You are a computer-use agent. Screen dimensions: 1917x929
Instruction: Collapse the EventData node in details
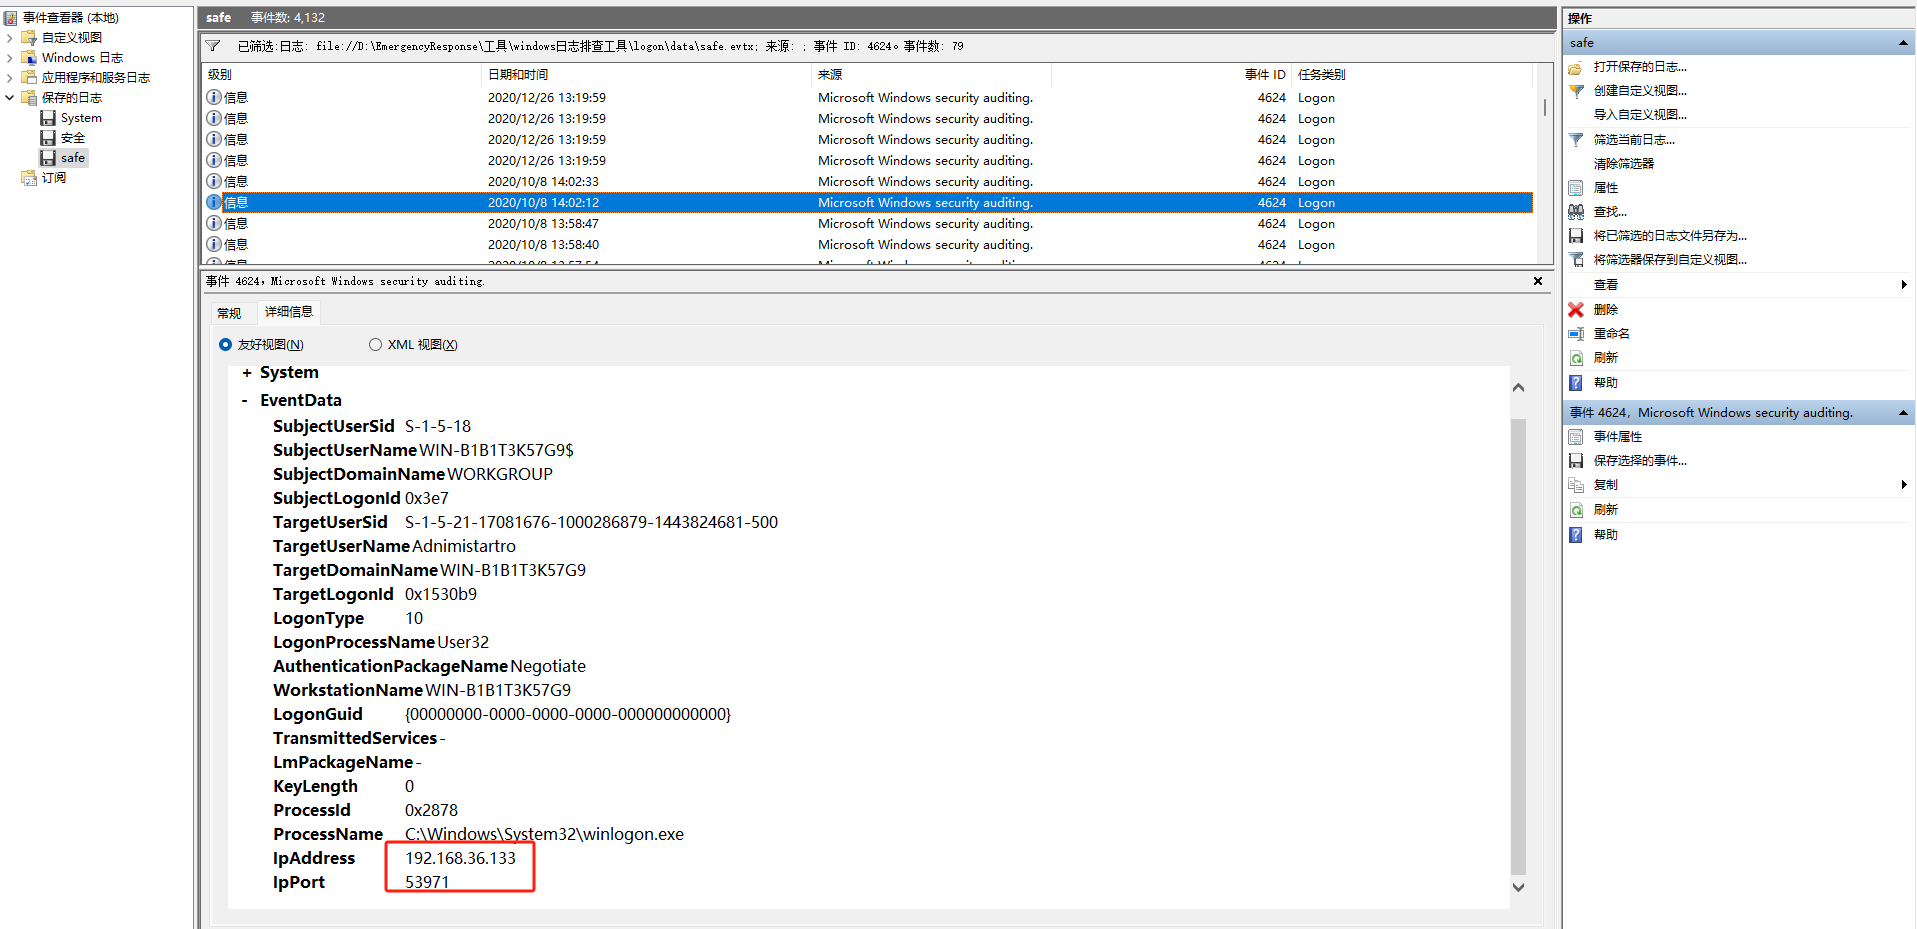245,401
